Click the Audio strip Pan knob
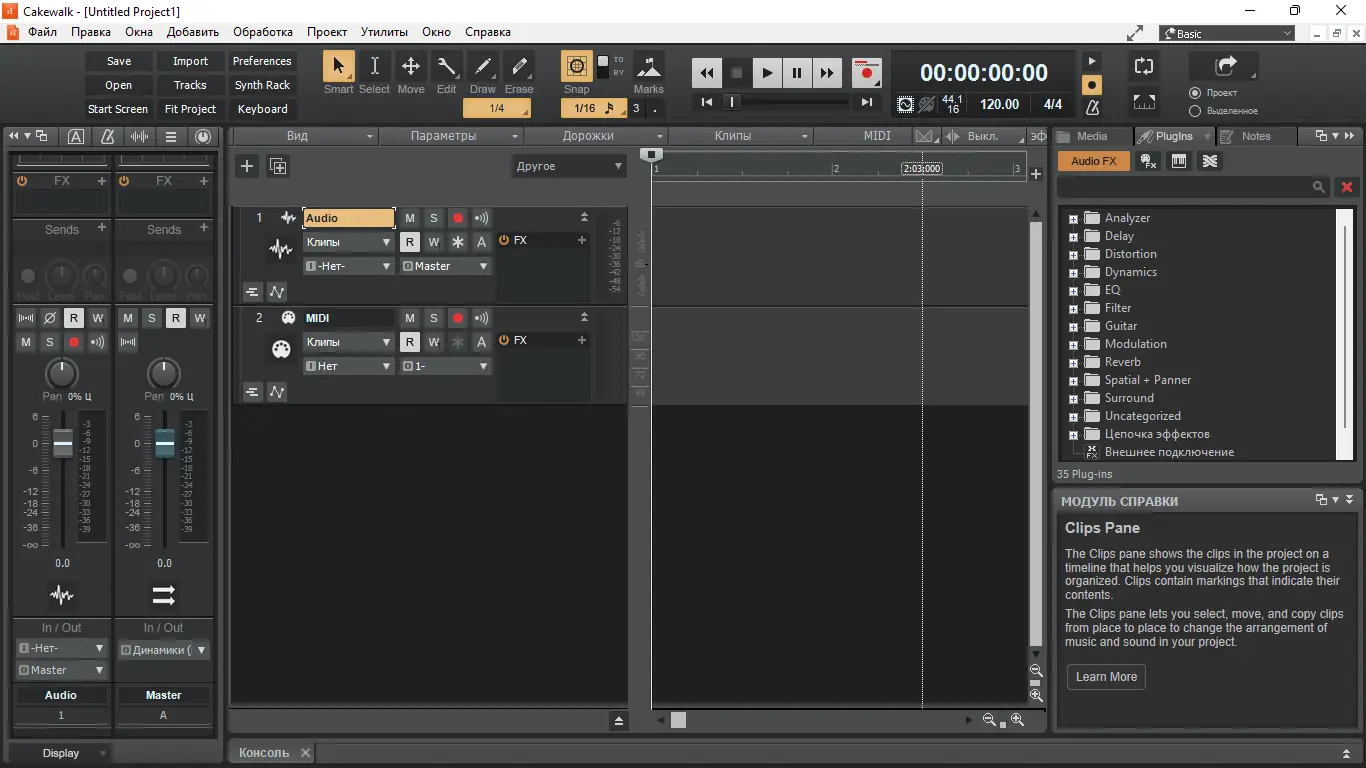 coord(62,374)
